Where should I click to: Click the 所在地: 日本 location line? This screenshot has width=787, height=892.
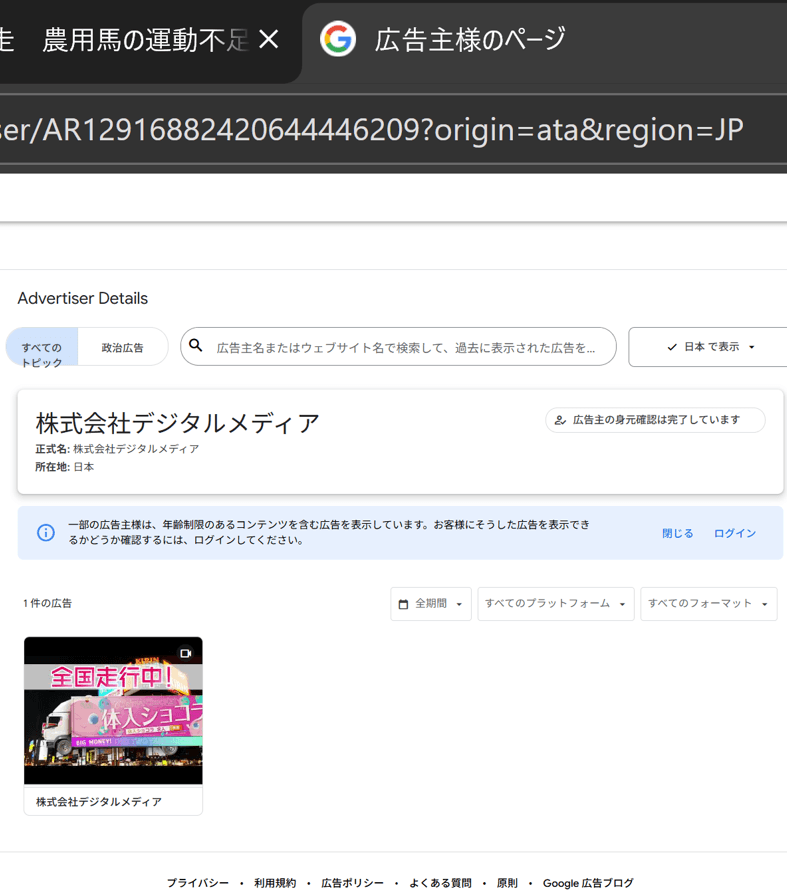(64, 467)
